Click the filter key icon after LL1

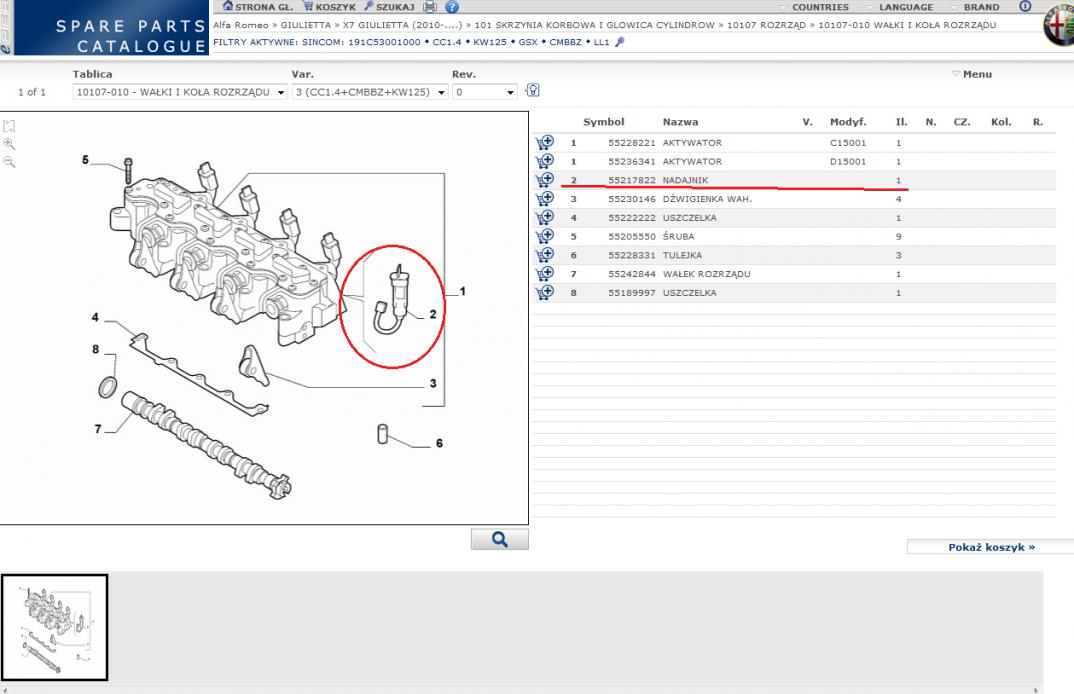620,42
